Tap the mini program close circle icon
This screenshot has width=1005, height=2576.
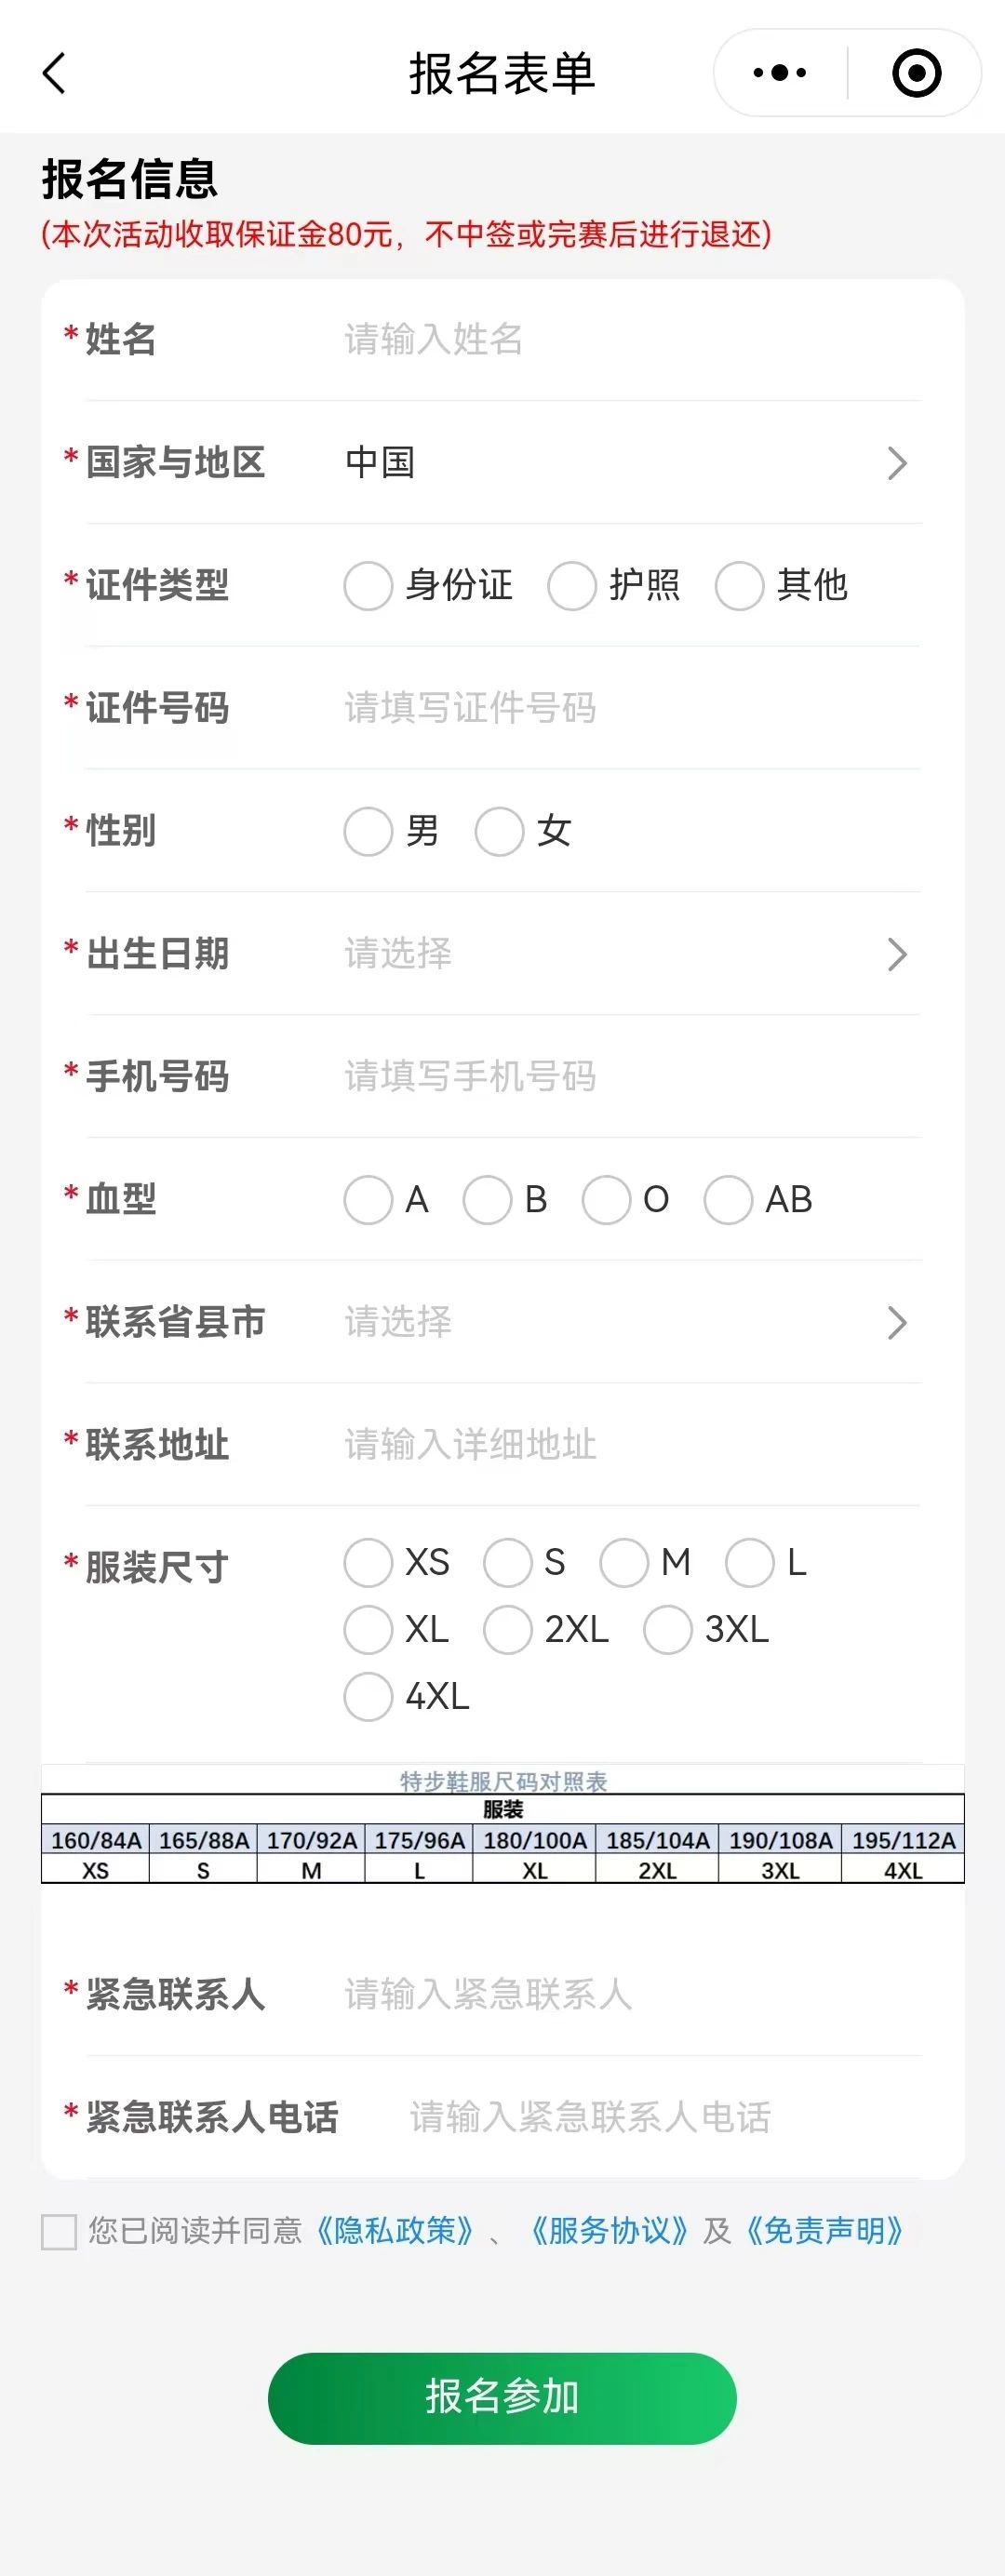pyautogui.click(x=916, y=73)
